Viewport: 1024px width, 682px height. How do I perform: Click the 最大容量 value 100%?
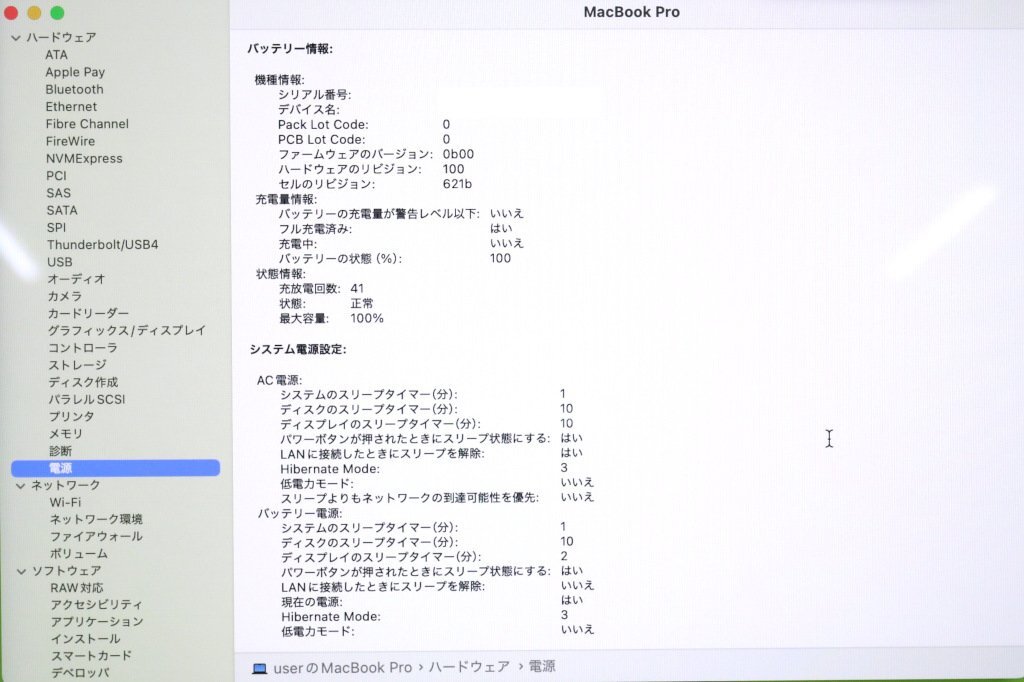[x=366, y=318]
